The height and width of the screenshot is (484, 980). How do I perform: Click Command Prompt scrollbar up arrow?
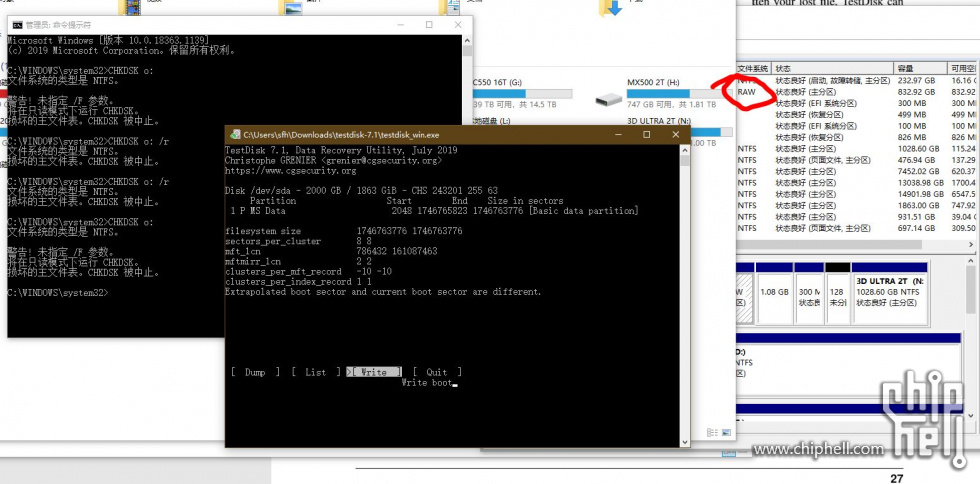(468, 39)
